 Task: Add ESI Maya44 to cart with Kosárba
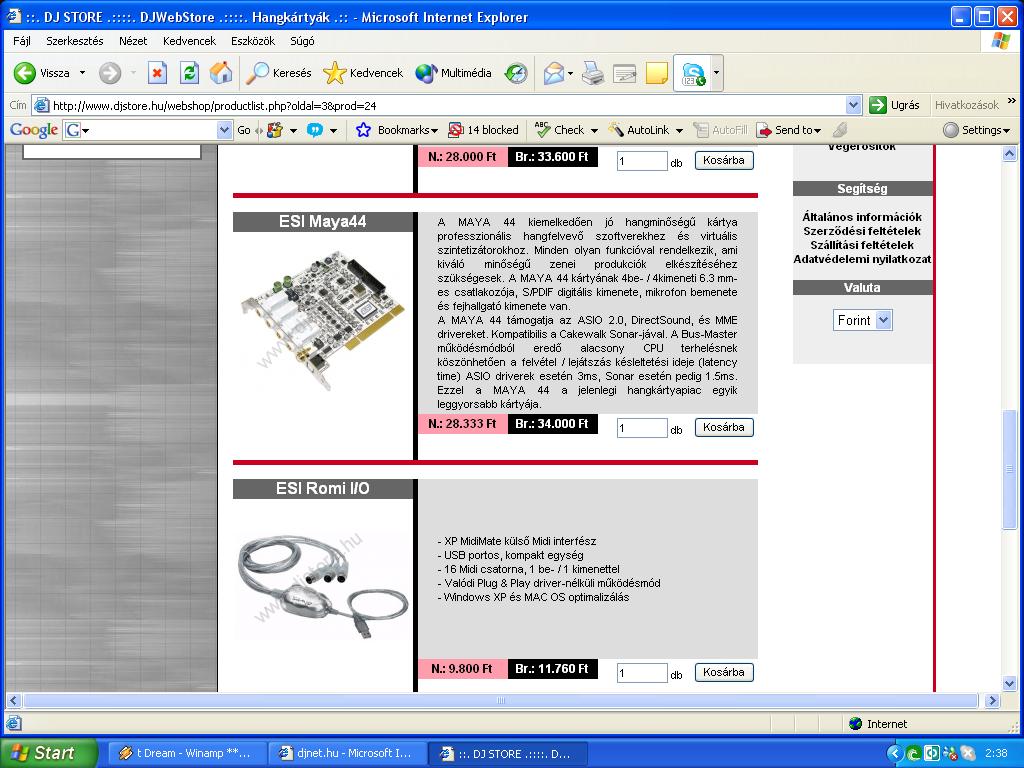(724, 428)
